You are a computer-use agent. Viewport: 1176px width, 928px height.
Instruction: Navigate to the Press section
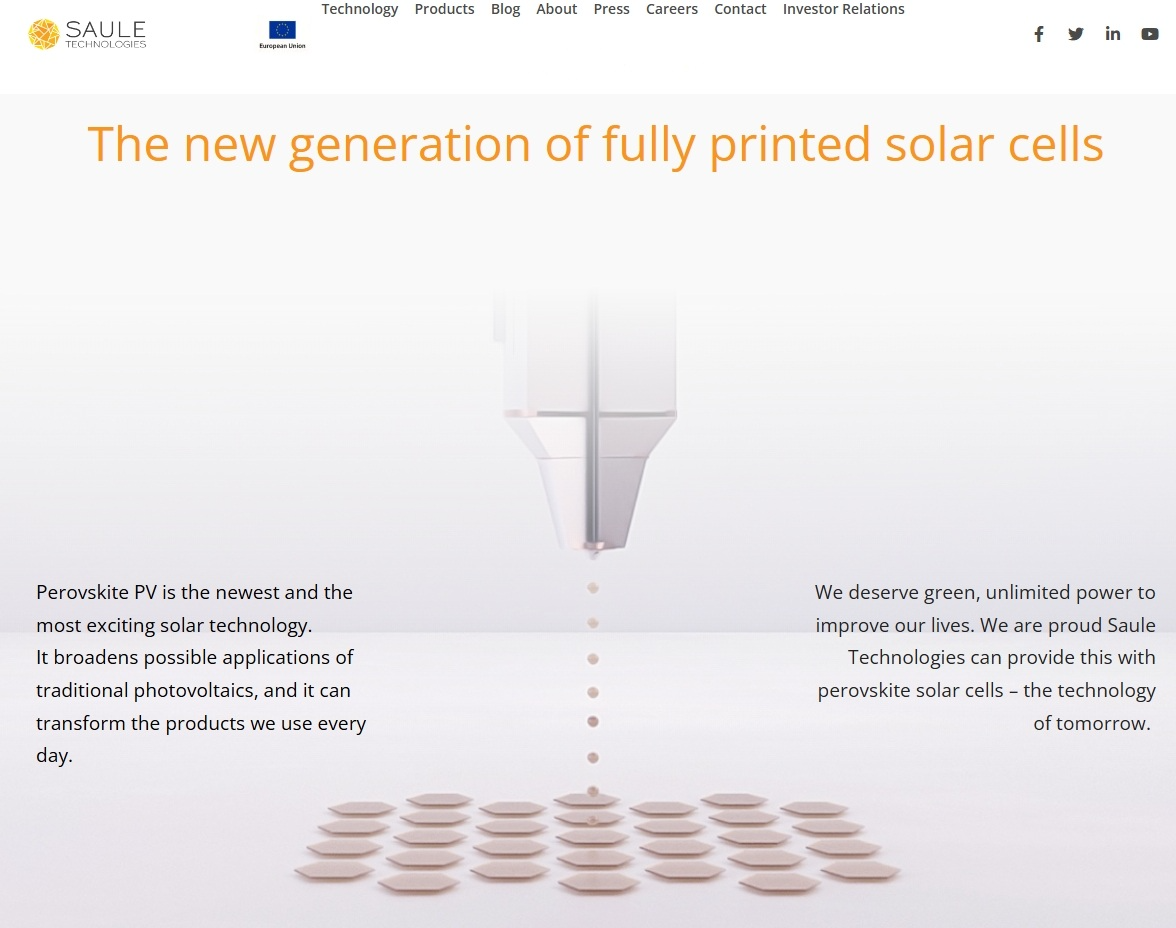coord(611,10)
